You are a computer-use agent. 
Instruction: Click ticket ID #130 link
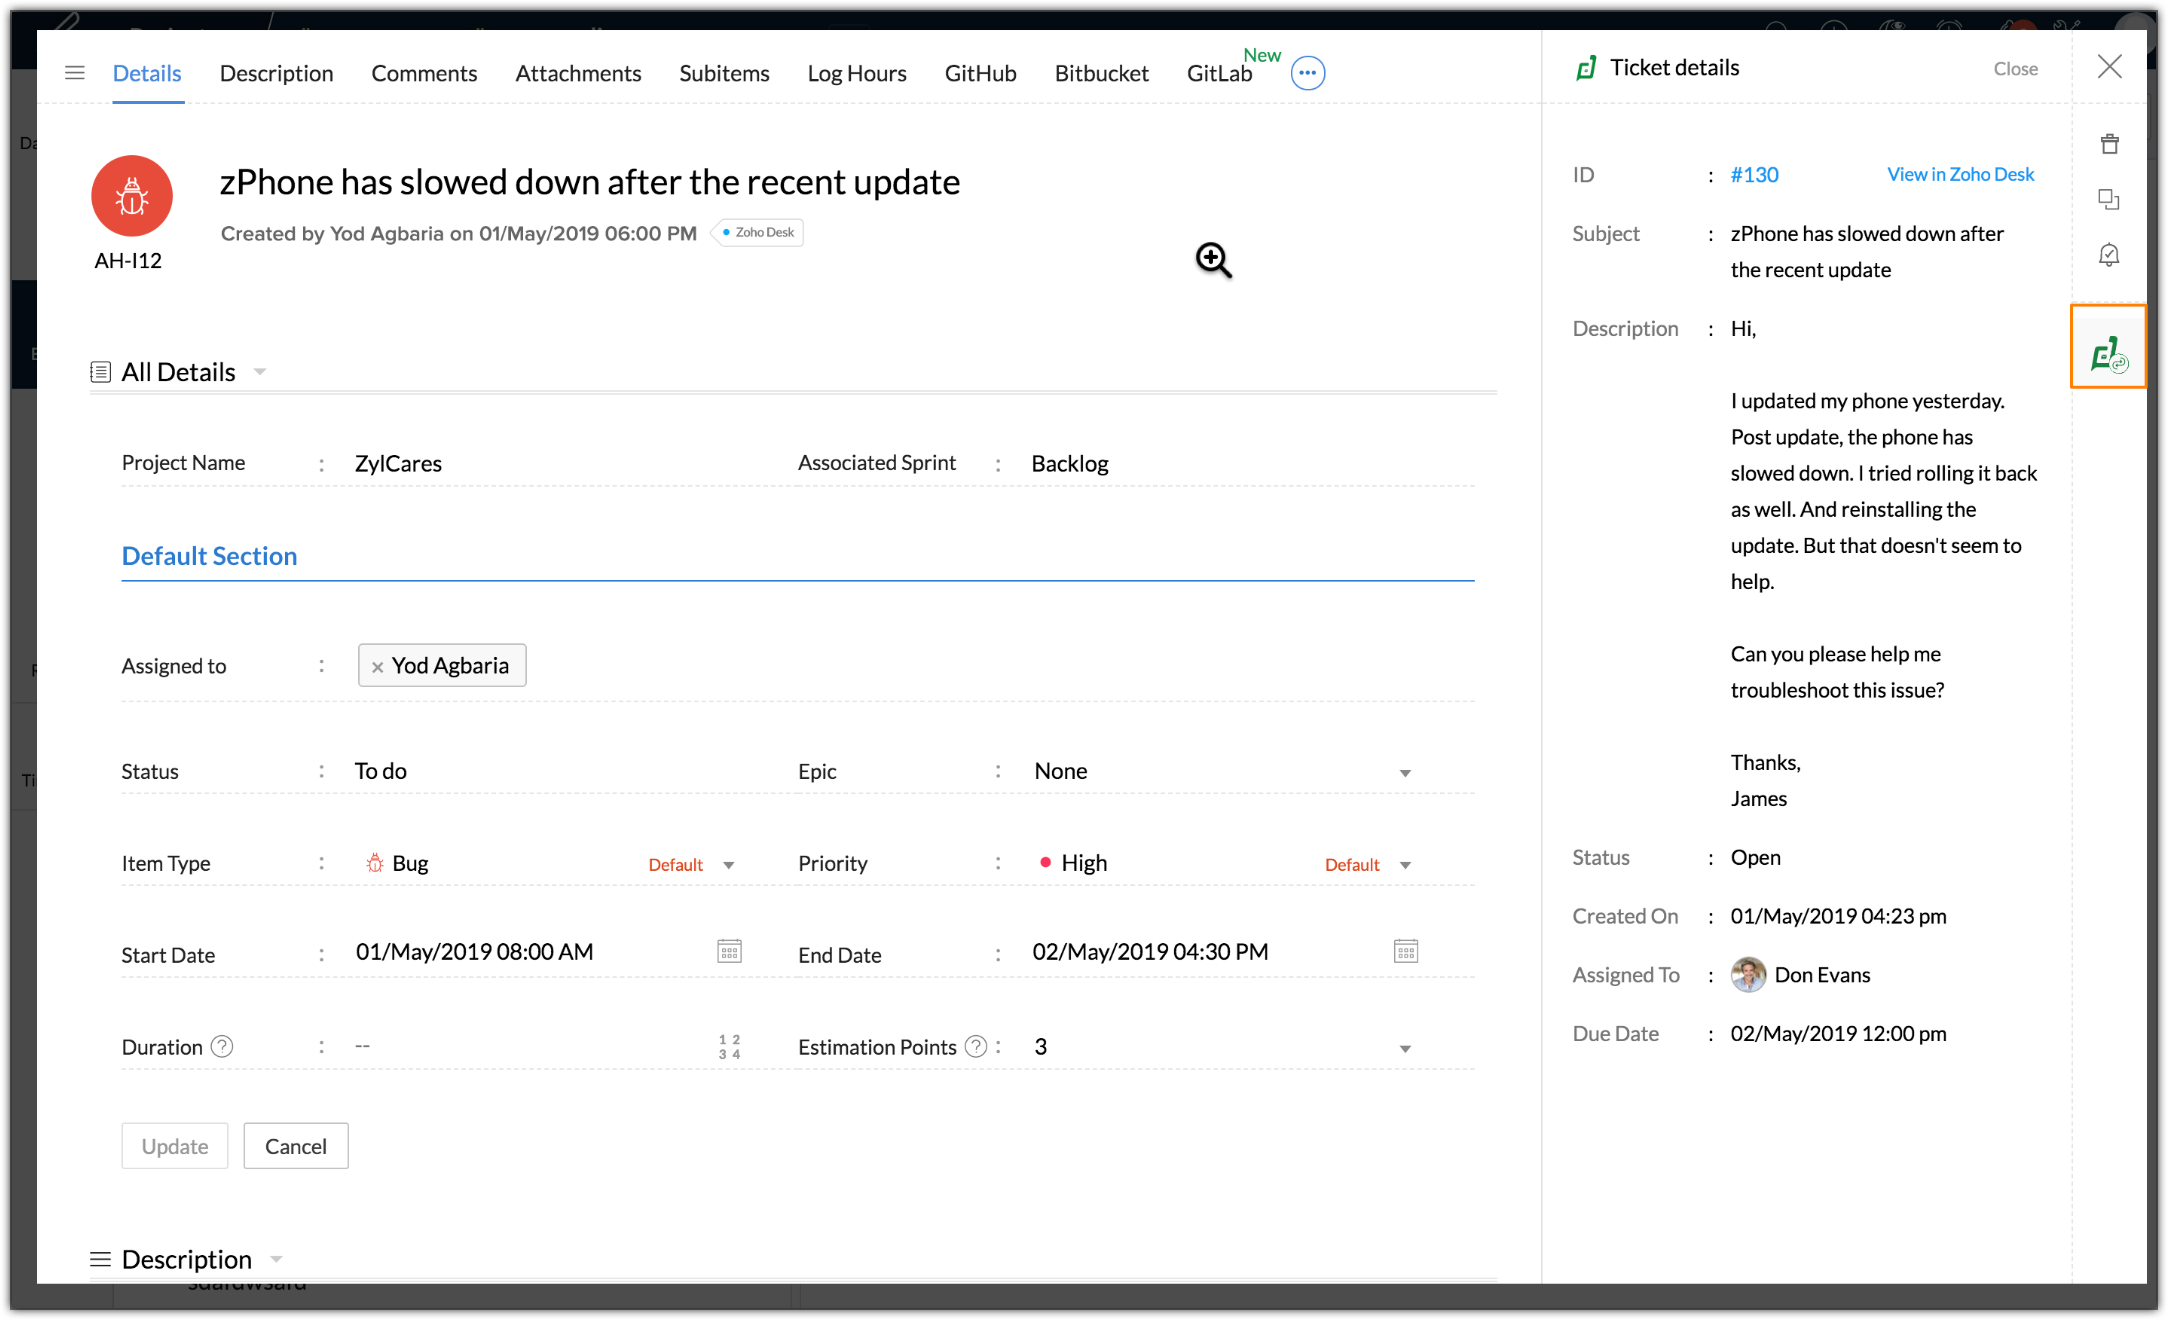coord(1754,174)
